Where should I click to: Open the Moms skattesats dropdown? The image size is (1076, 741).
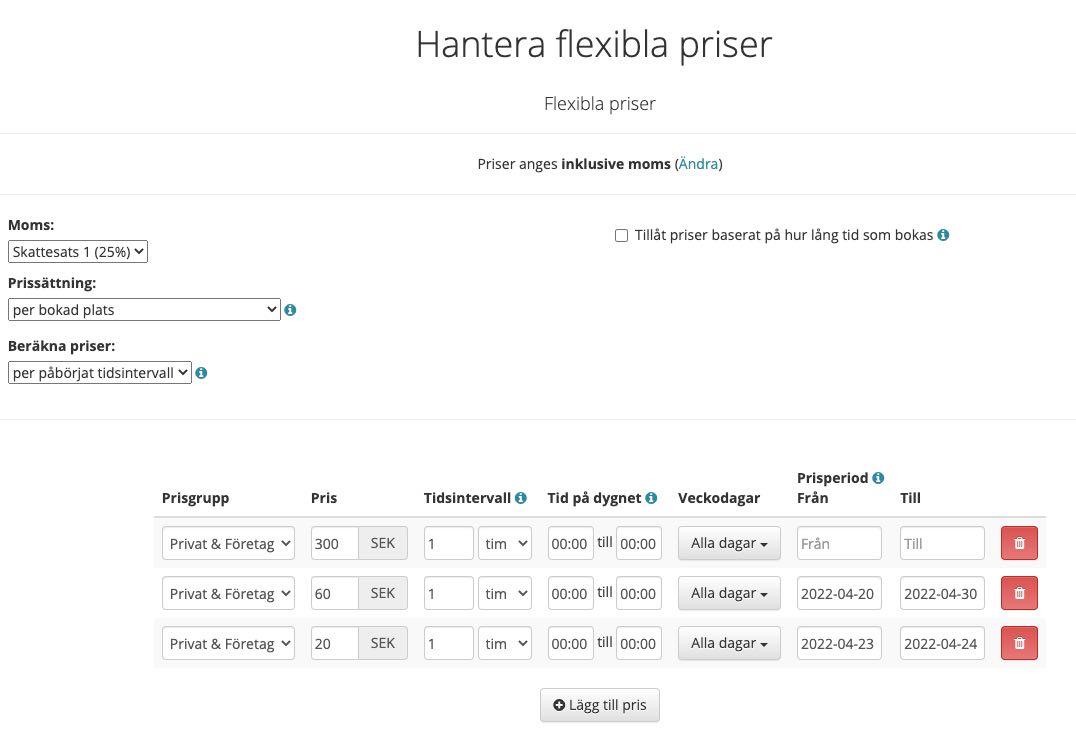click(x=77, y=251)
